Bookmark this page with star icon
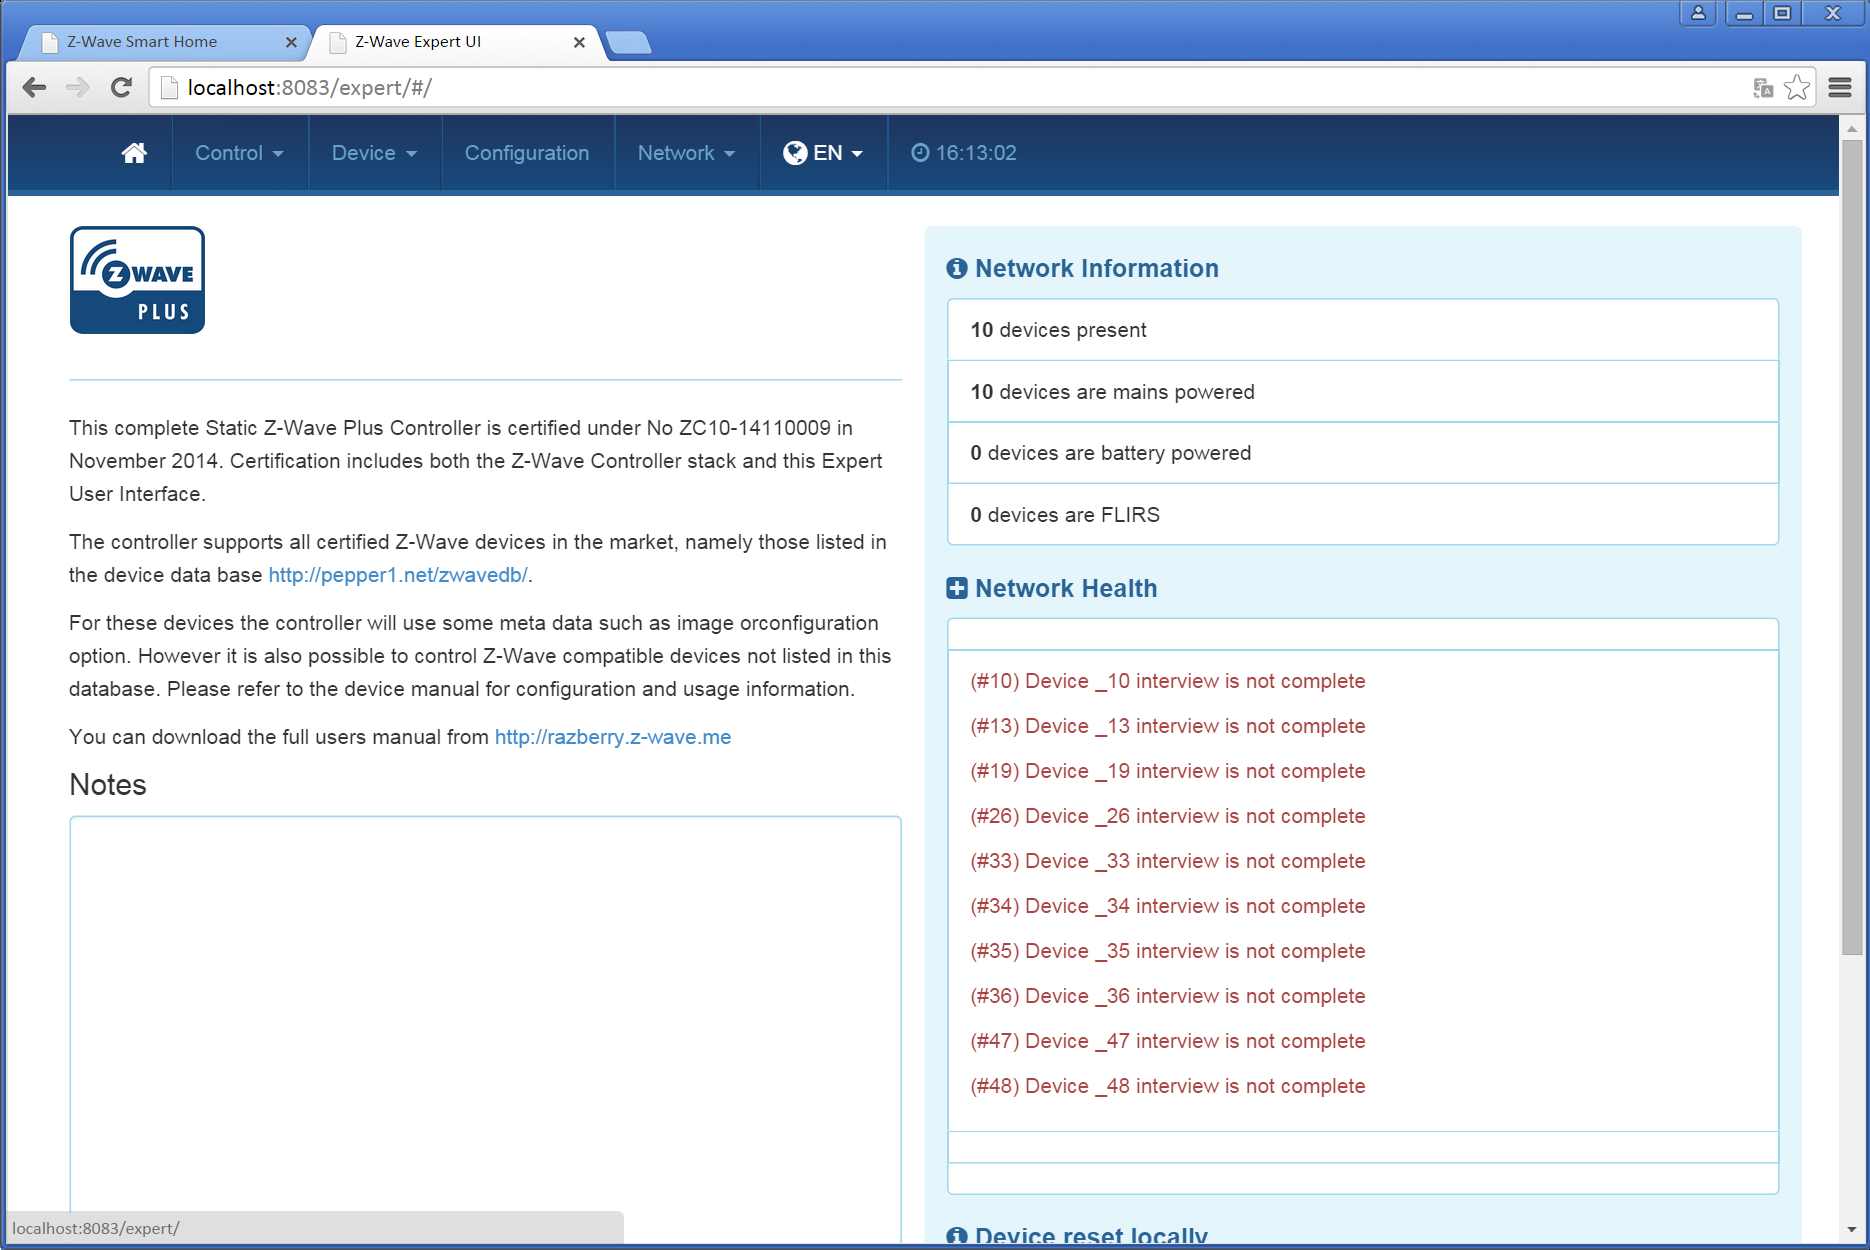Screen dimensions: 1870x1250 pos(1797,88)
